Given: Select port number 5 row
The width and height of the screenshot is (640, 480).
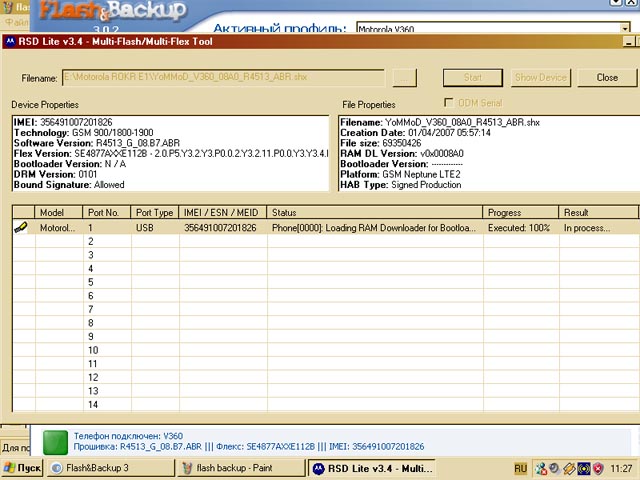Looking at the screenshot, I should click(325, 282).
